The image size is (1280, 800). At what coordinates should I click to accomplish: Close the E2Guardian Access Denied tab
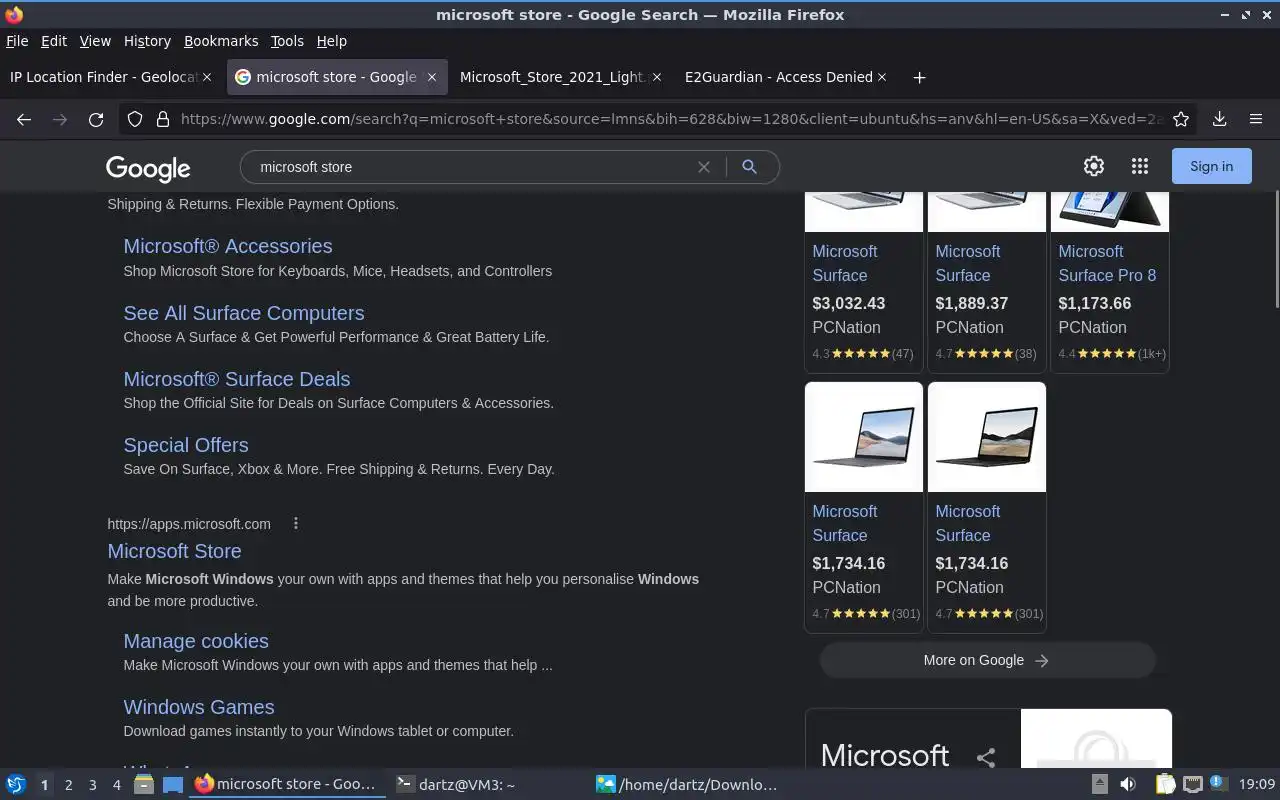882,77
